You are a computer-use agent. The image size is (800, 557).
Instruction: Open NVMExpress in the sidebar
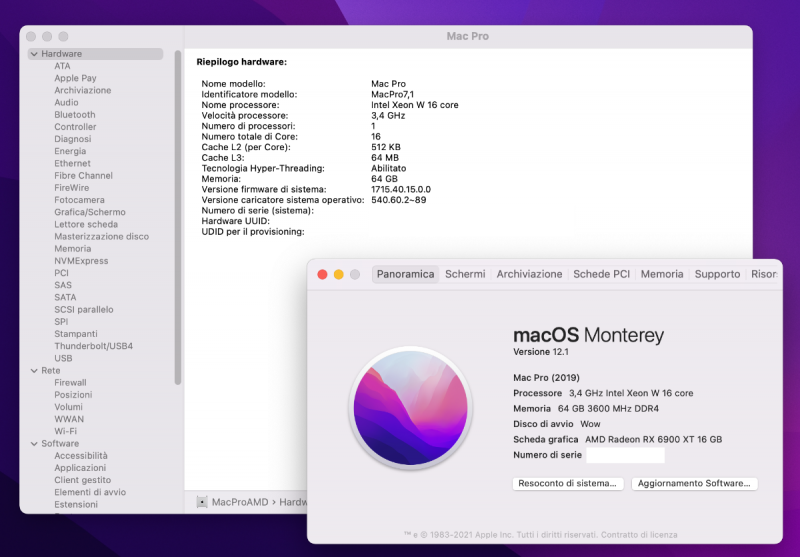[x=81, y=261]
